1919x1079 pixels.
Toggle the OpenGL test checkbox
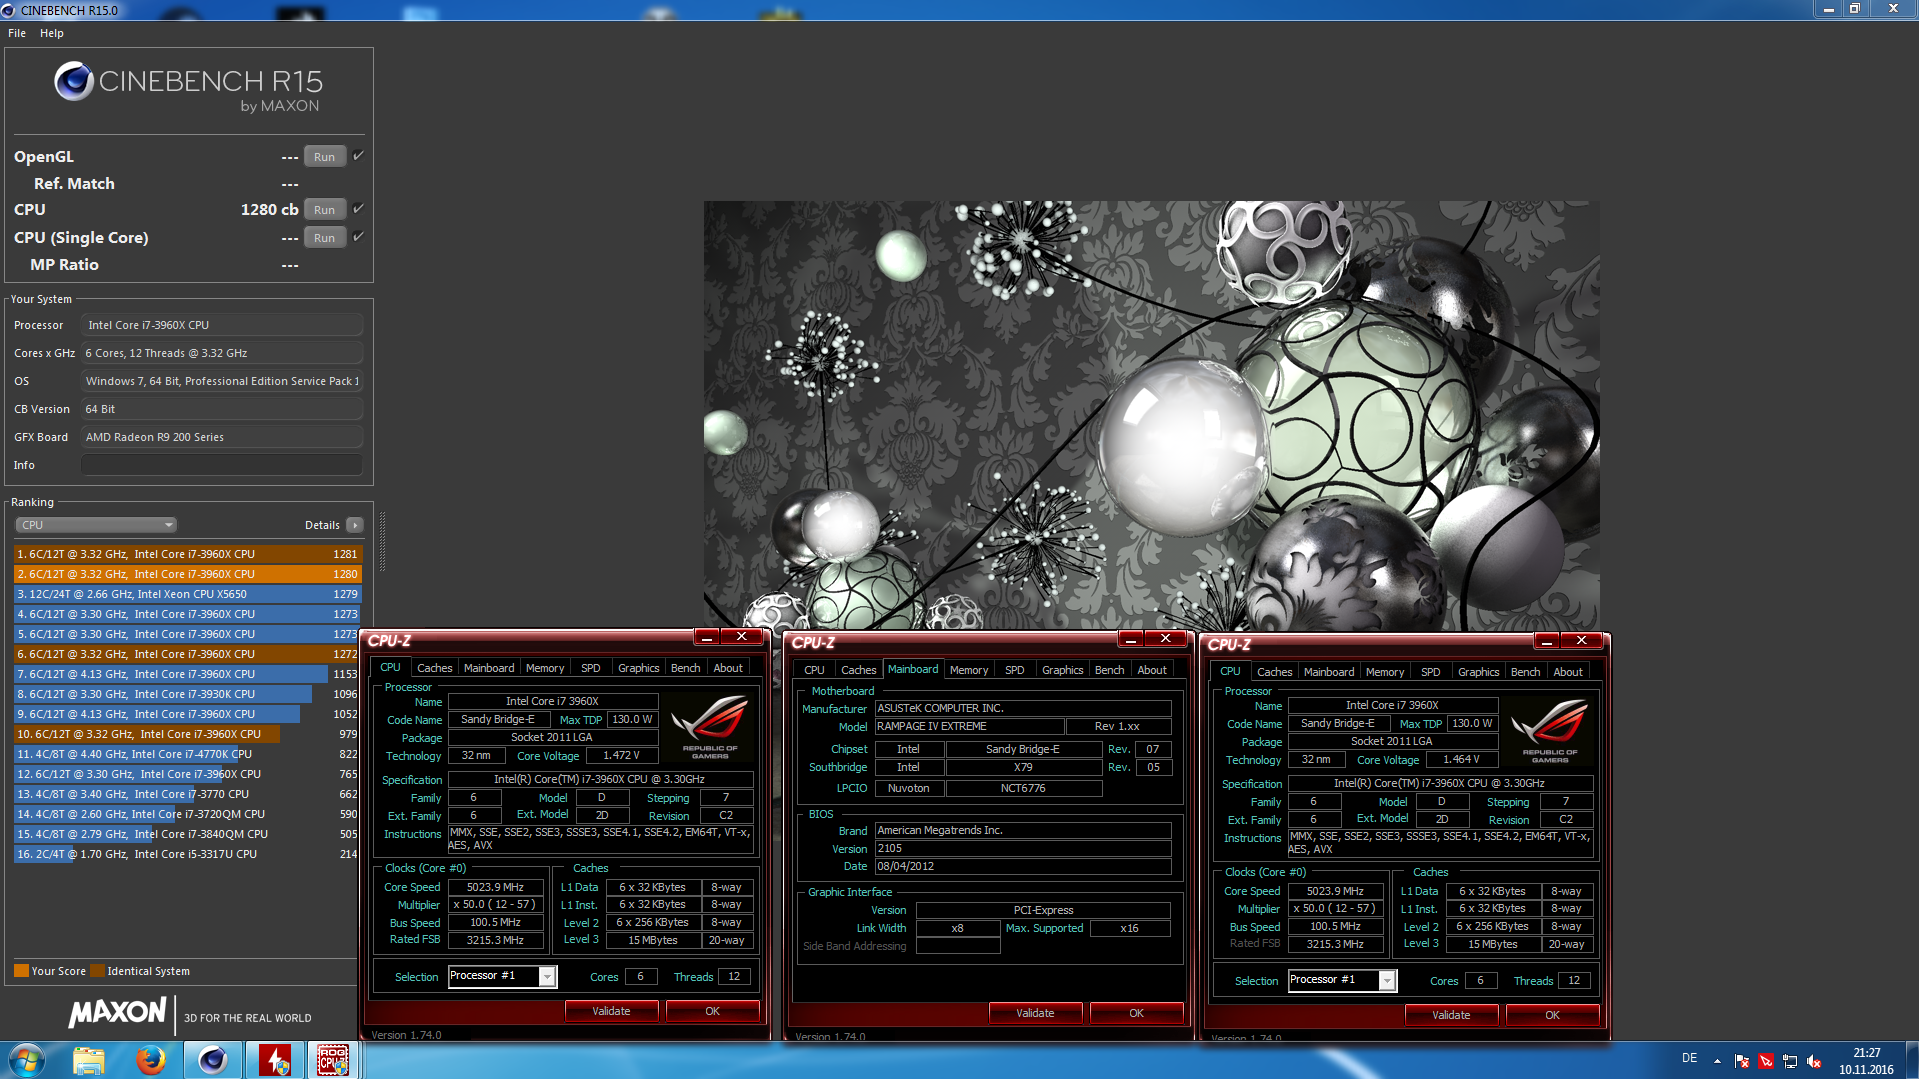click(x=358, y=156)
